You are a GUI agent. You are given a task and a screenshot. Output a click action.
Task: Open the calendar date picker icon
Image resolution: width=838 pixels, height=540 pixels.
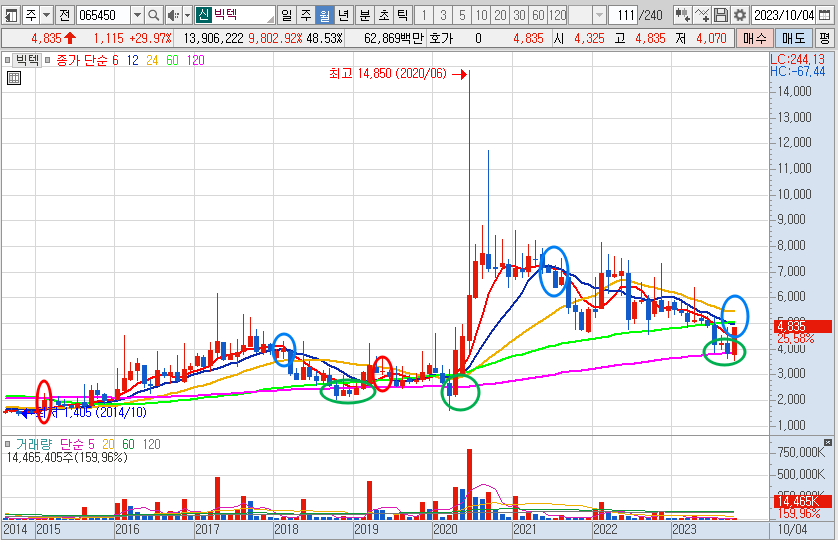(825, 15)
